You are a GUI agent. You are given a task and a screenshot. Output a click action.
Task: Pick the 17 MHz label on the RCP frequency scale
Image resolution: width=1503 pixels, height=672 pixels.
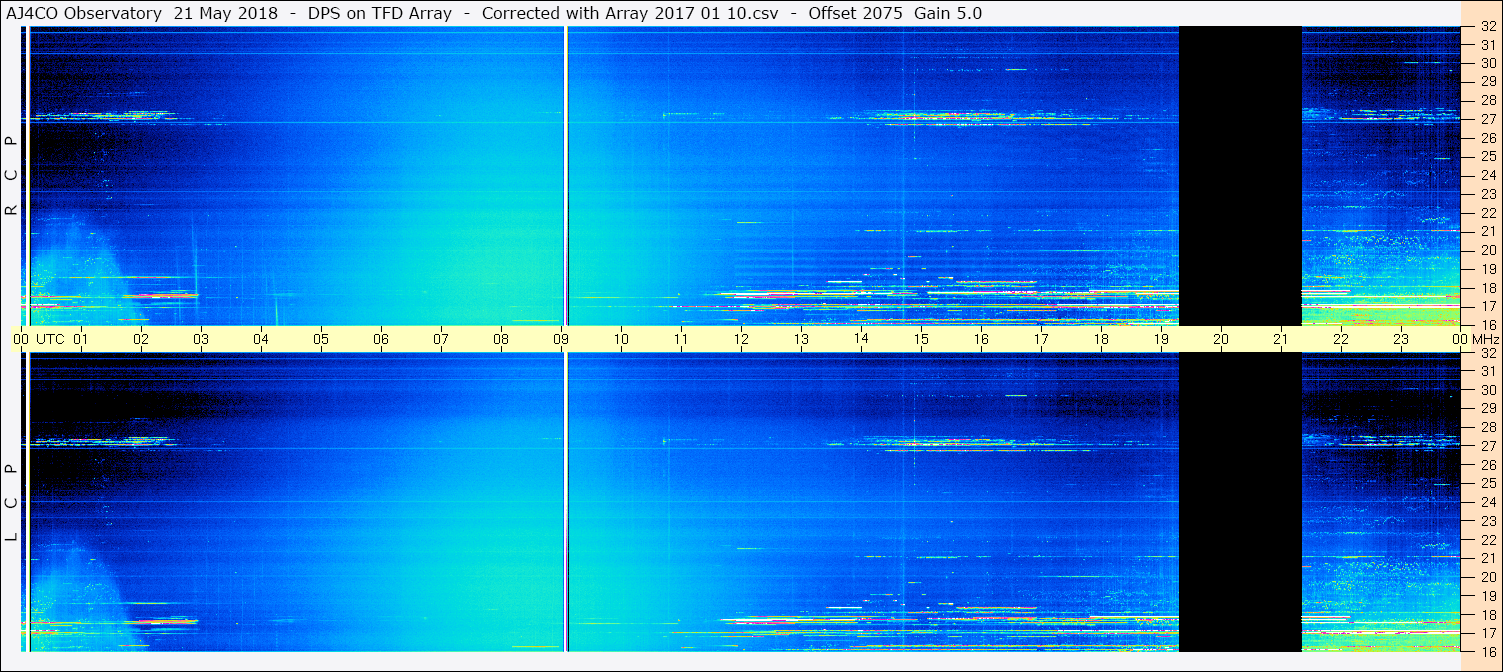[x=1487, y=306]
